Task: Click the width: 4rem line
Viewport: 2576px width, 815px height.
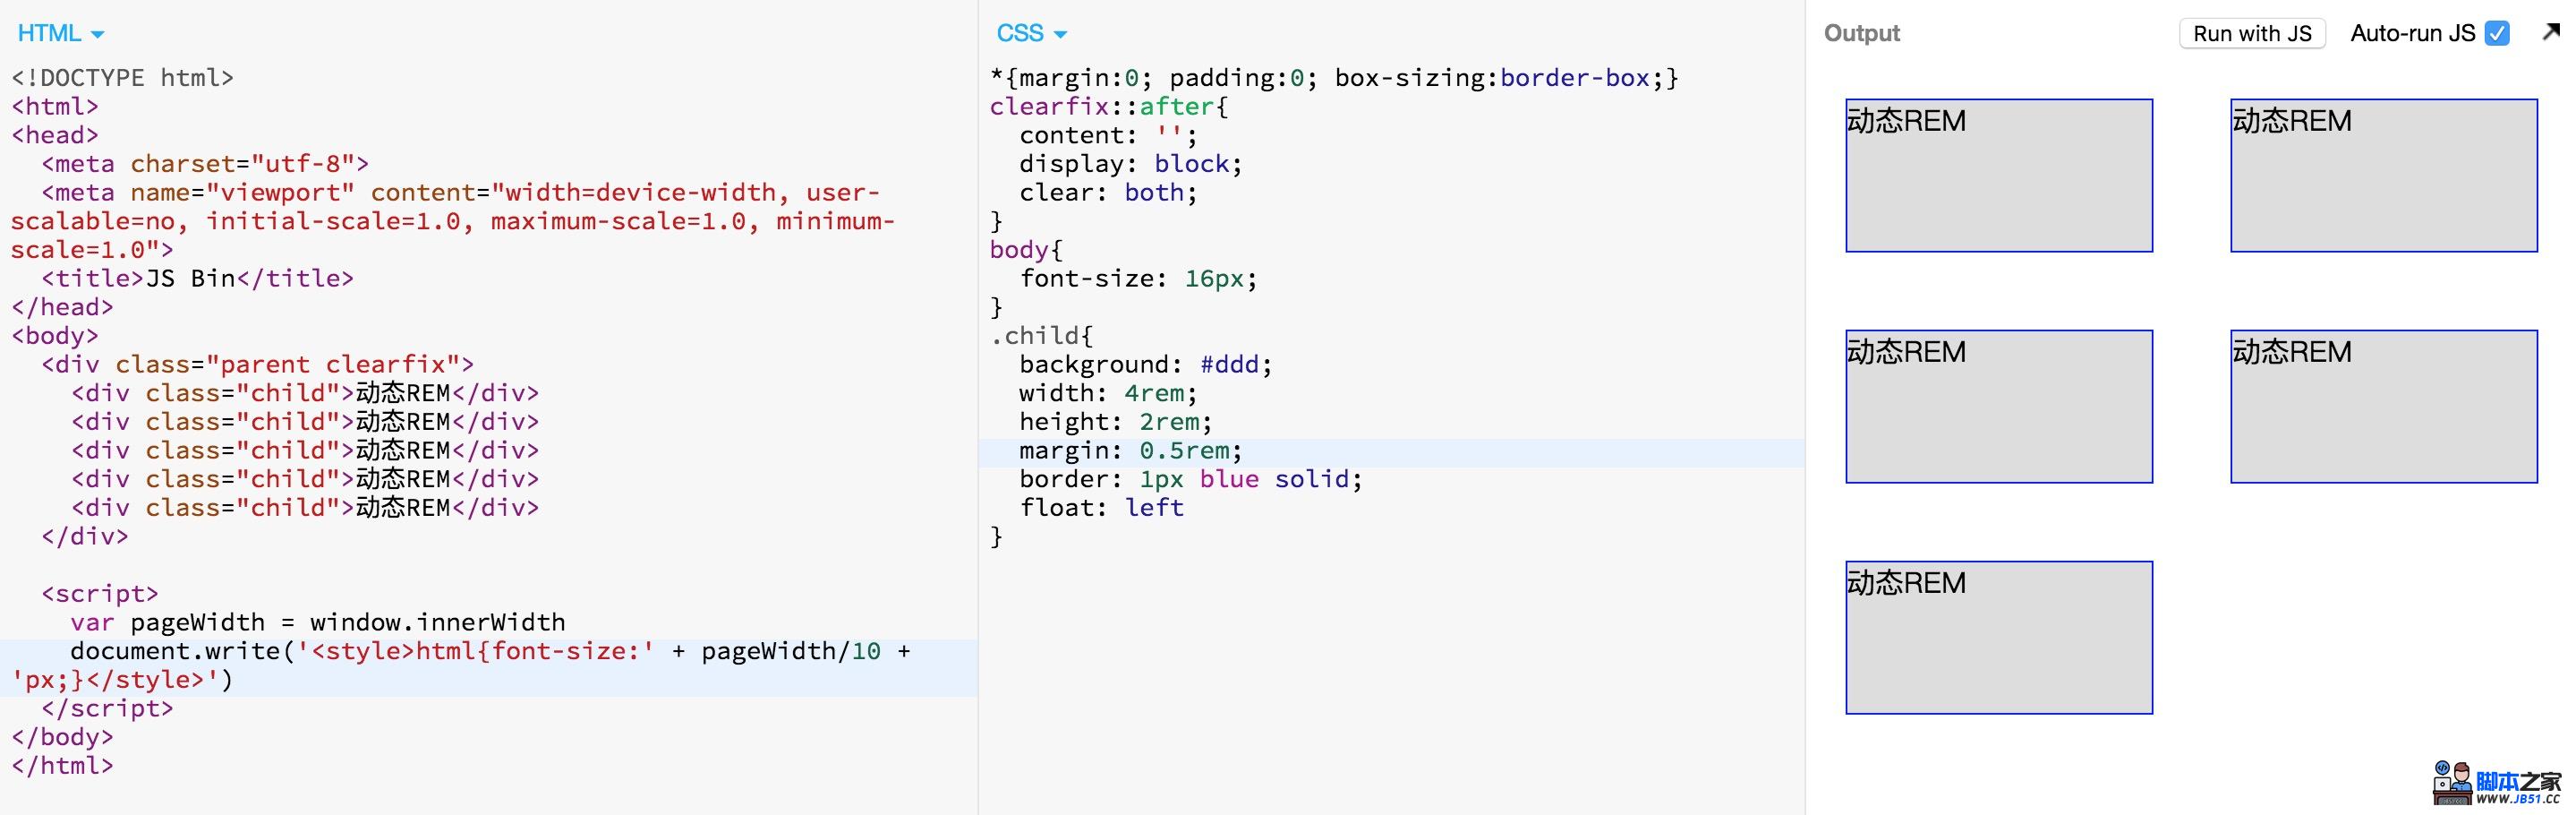Action: [1108, 393]
